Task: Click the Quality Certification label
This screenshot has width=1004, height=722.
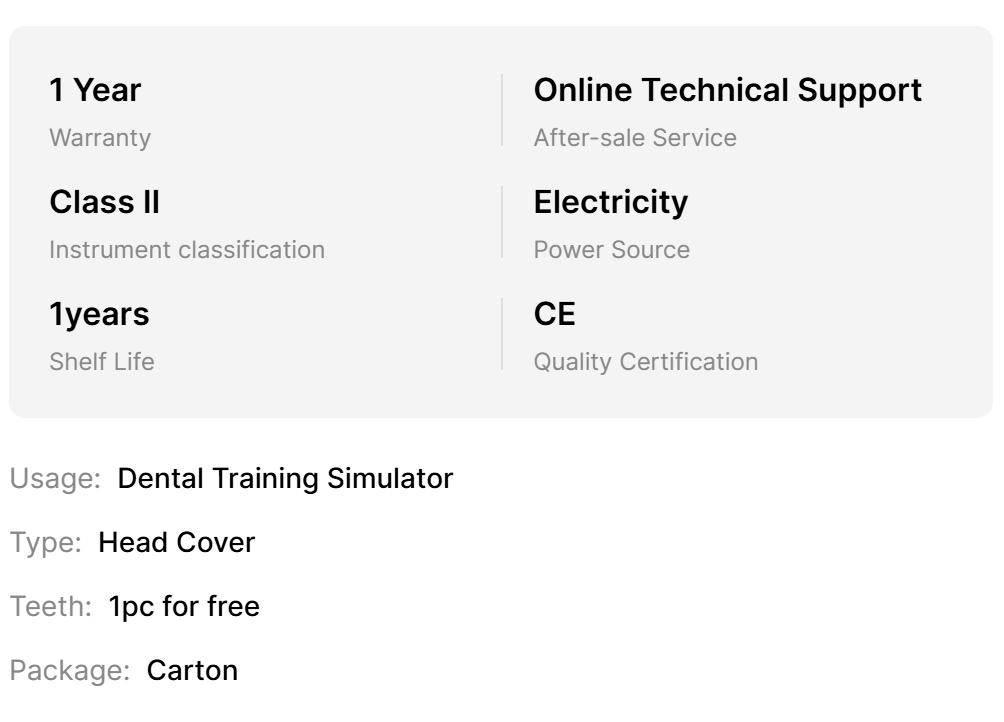Action: click(x=645, y=361)
